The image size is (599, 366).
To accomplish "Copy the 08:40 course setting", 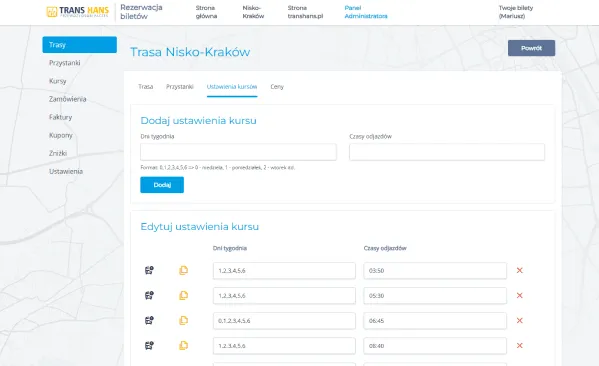I will (183, 346).
